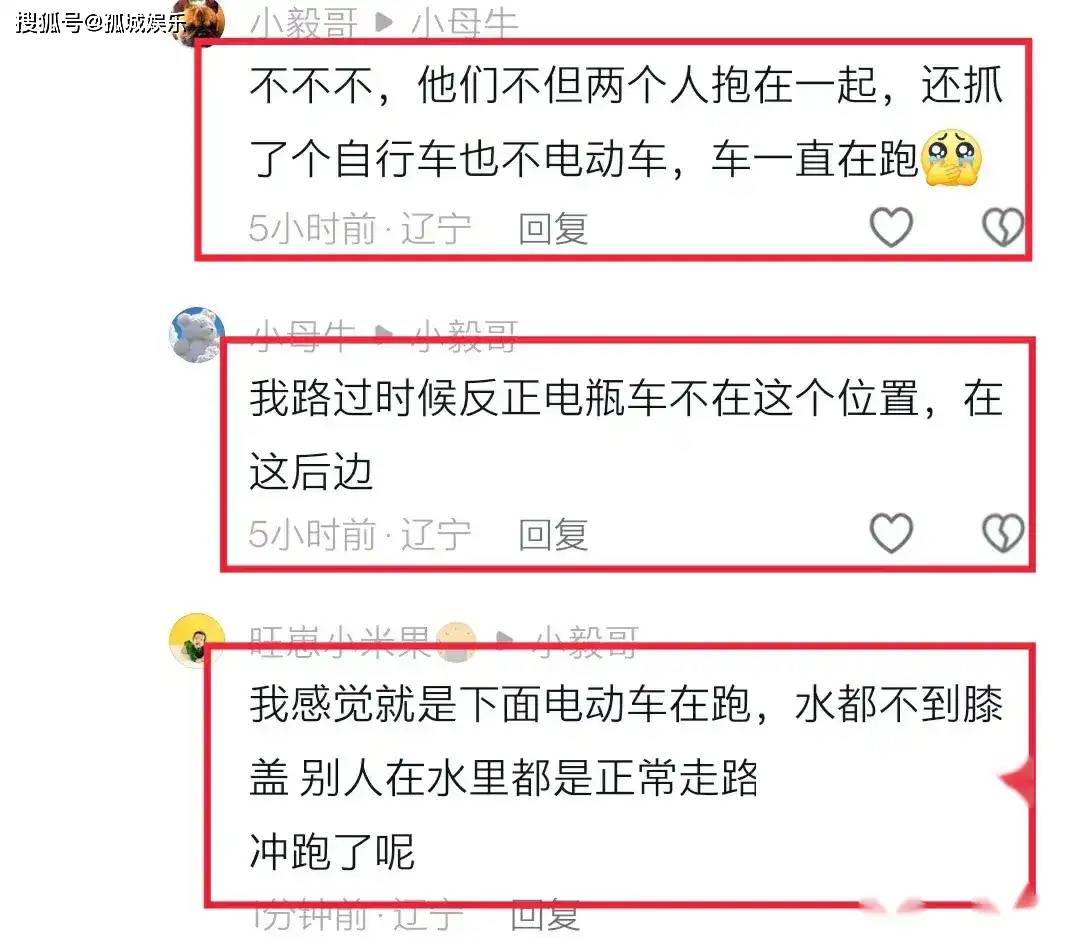This screenshot has height=938, width=1080.
Task: Click 回复 under the 旺崽小米果 comment
Action: pyautogui.click(x=545, y=916)
